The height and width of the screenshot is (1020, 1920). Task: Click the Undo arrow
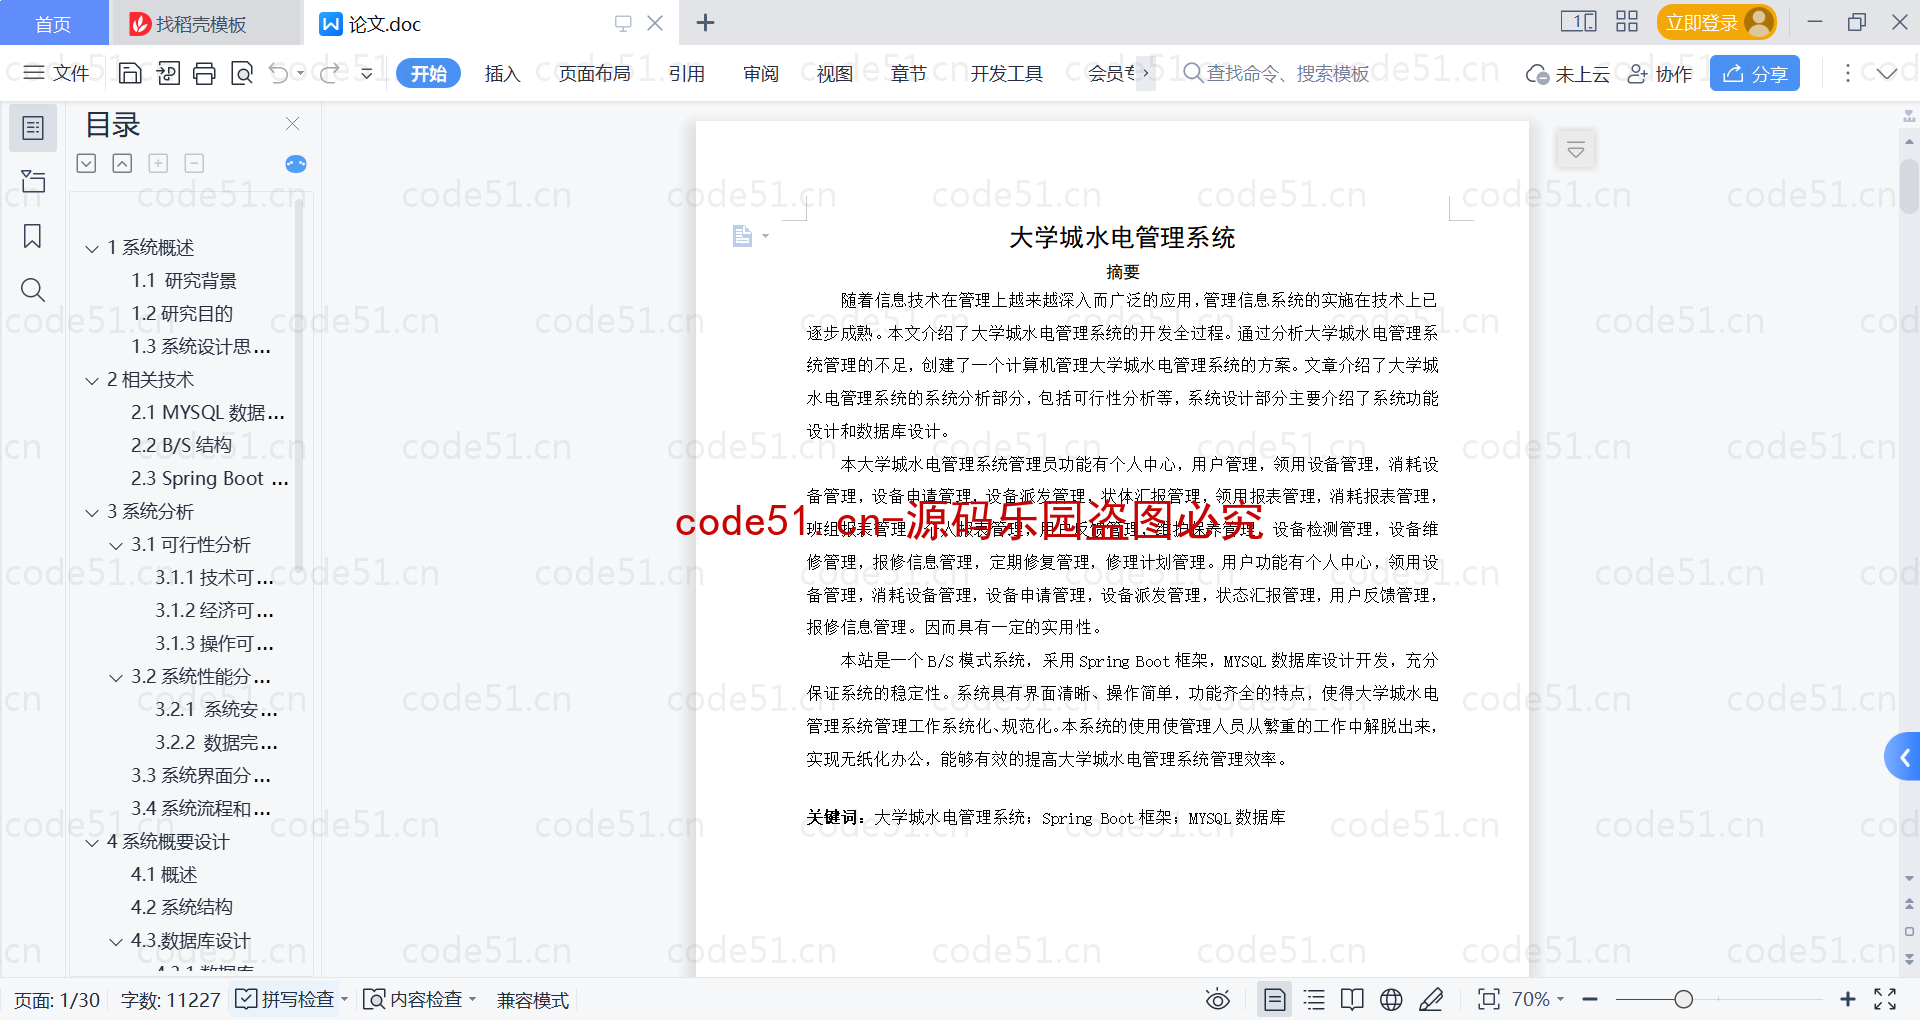click(279, 73)
